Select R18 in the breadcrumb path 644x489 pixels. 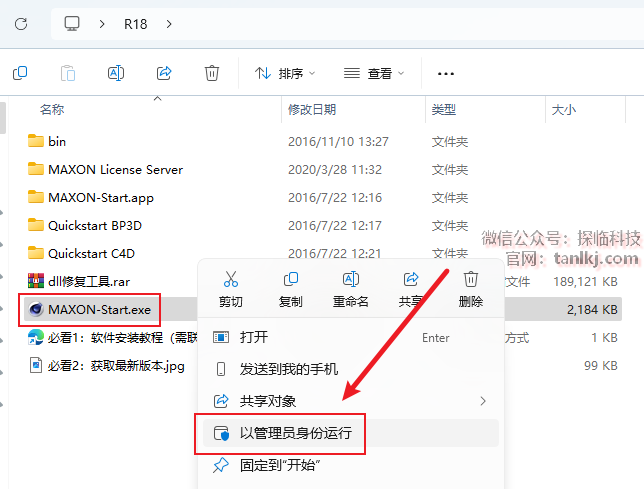tap(136, 24)
